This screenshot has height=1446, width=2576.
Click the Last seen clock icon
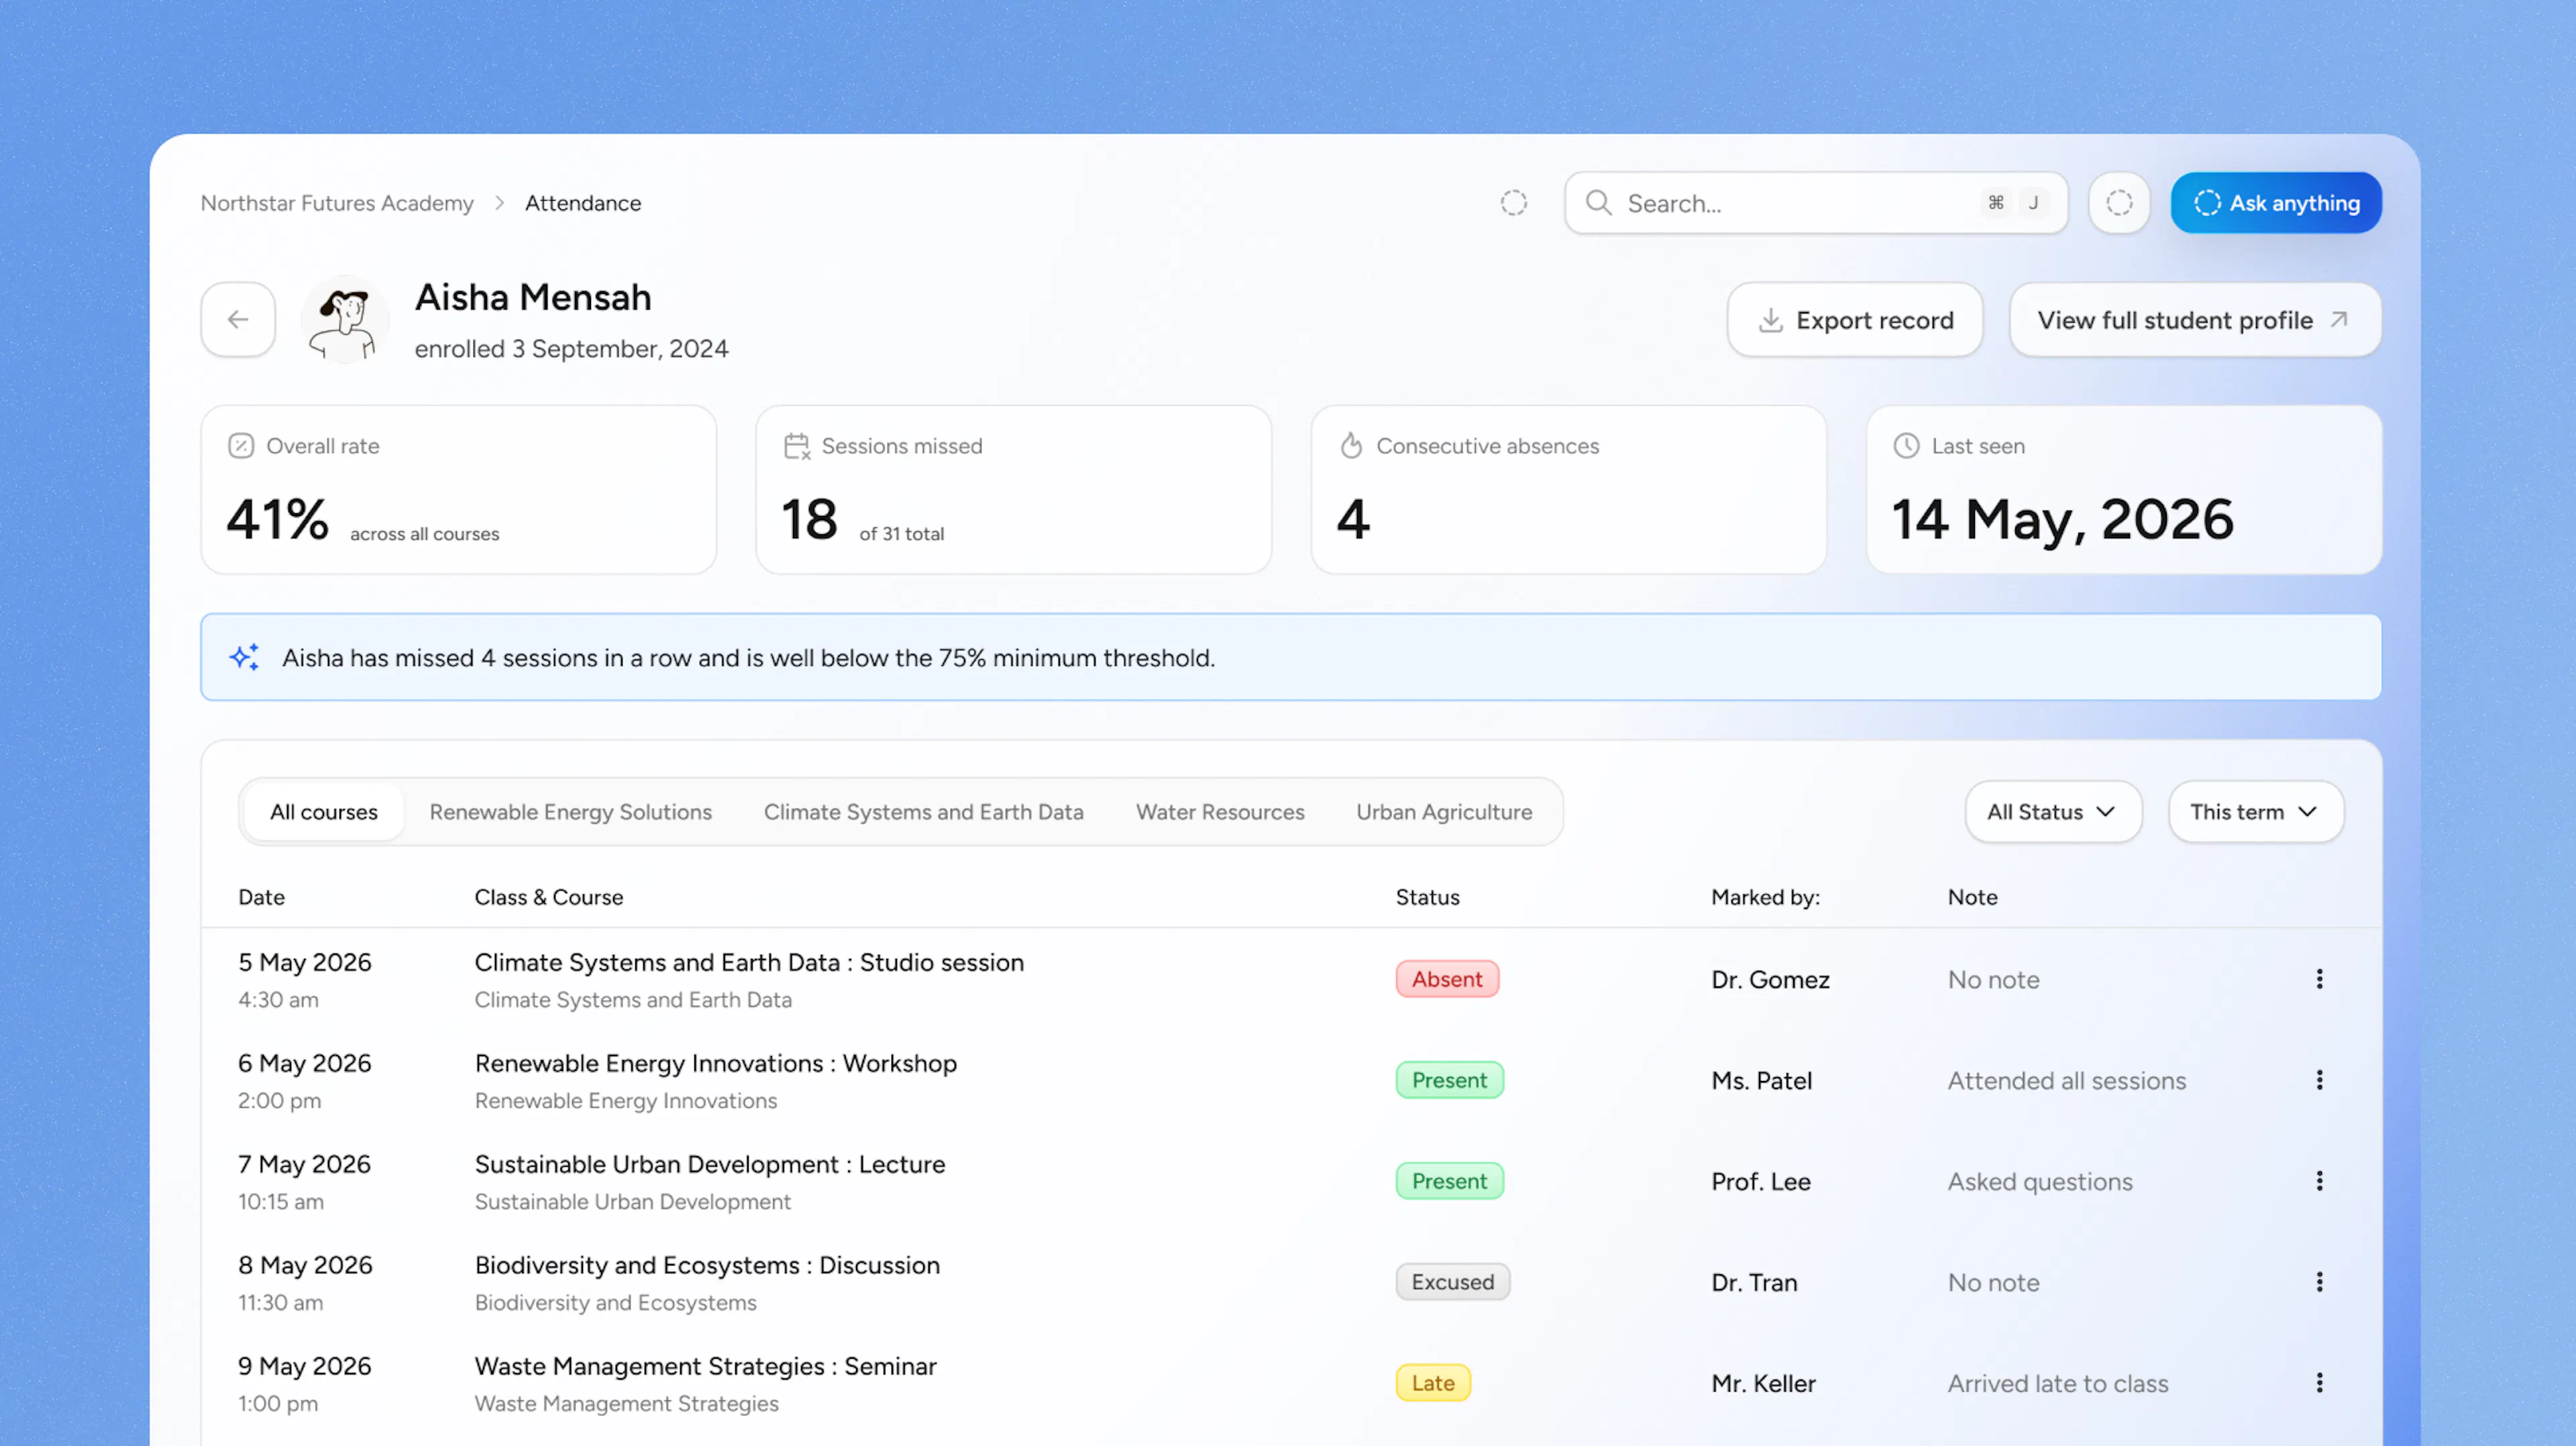[x=1907, y=446]
